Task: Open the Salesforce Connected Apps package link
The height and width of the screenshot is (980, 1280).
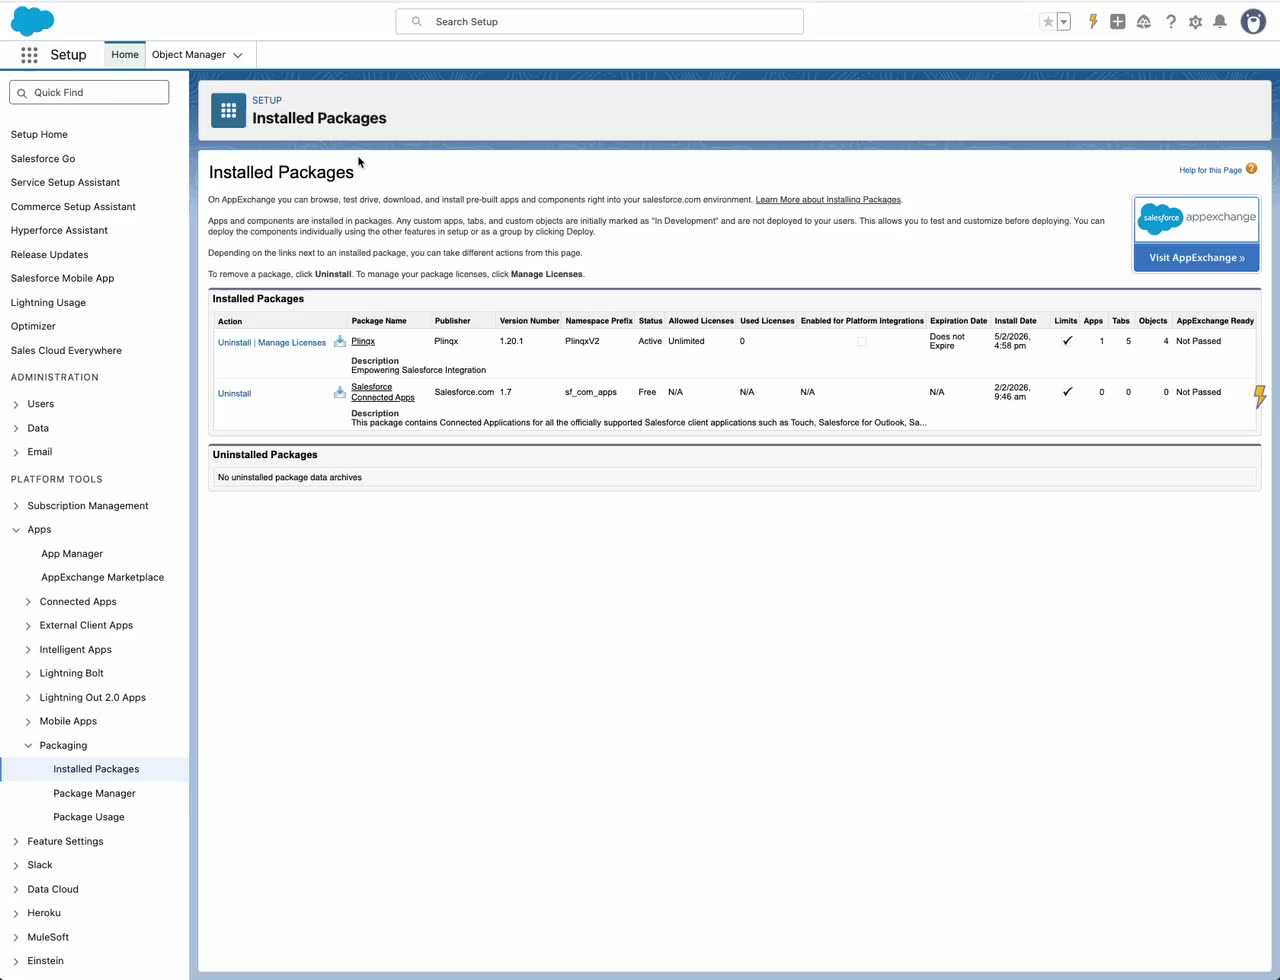Action: 383,392
